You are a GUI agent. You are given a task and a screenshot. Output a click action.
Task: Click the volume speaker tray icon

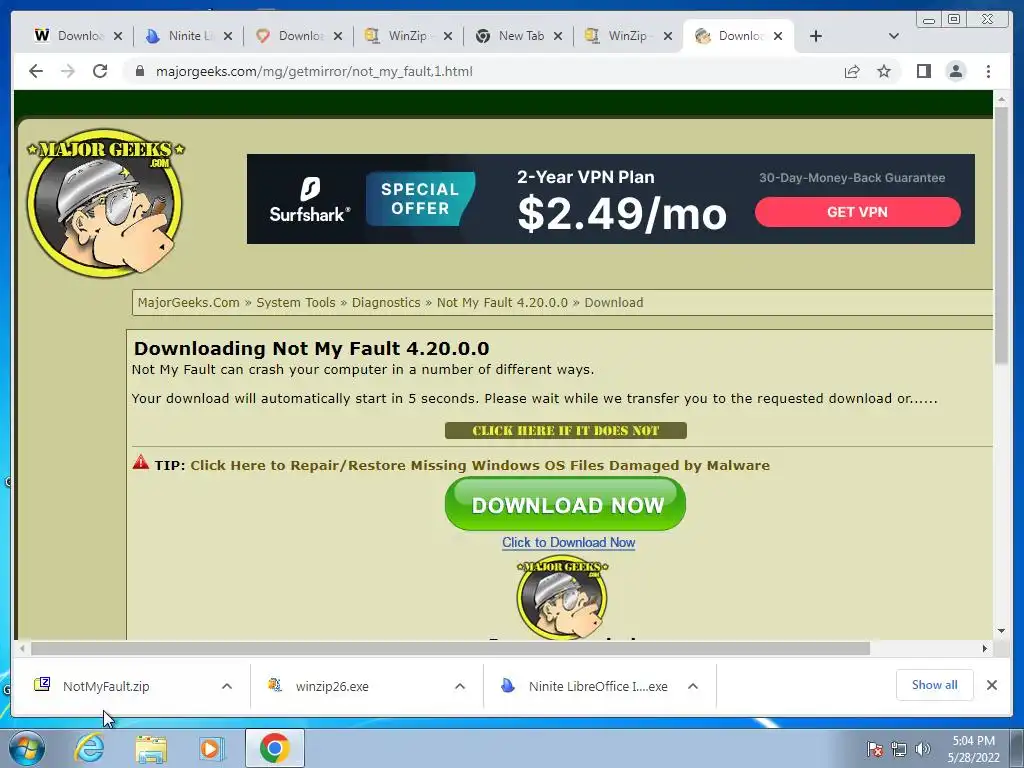click(923, 750)
